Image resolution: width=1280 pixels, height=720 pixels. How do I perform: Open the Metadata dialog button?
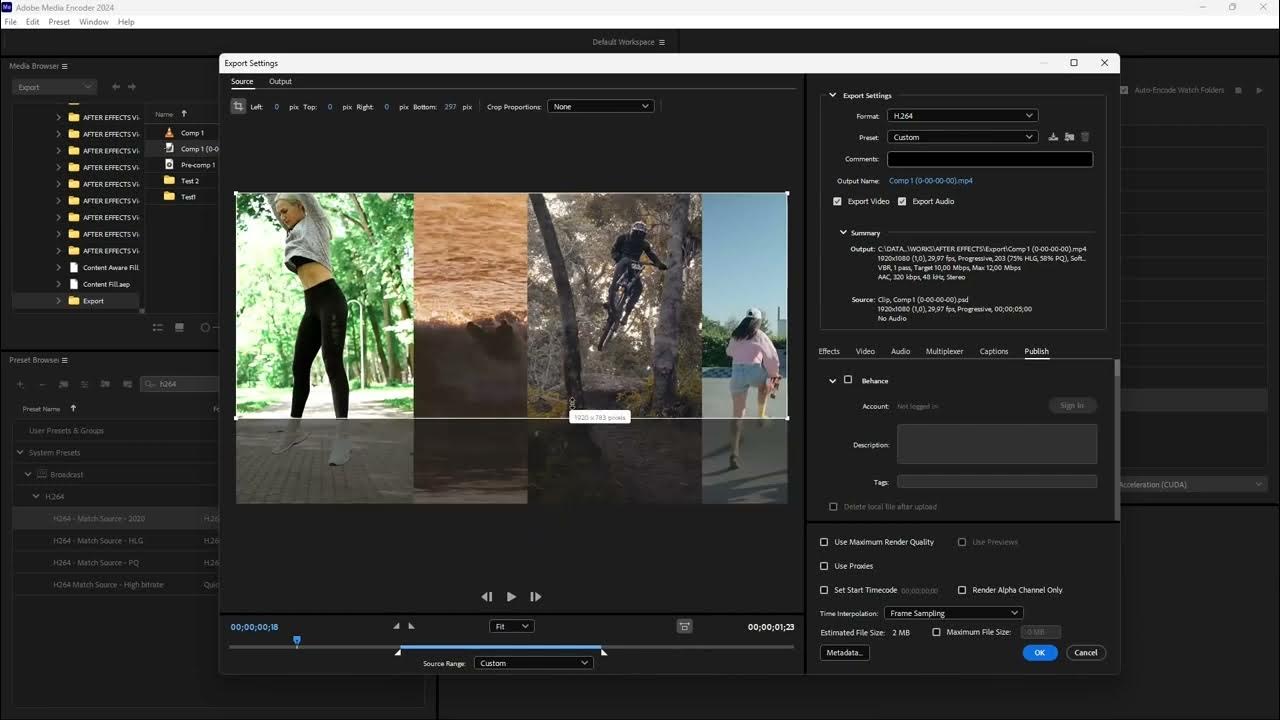point(844,652)
